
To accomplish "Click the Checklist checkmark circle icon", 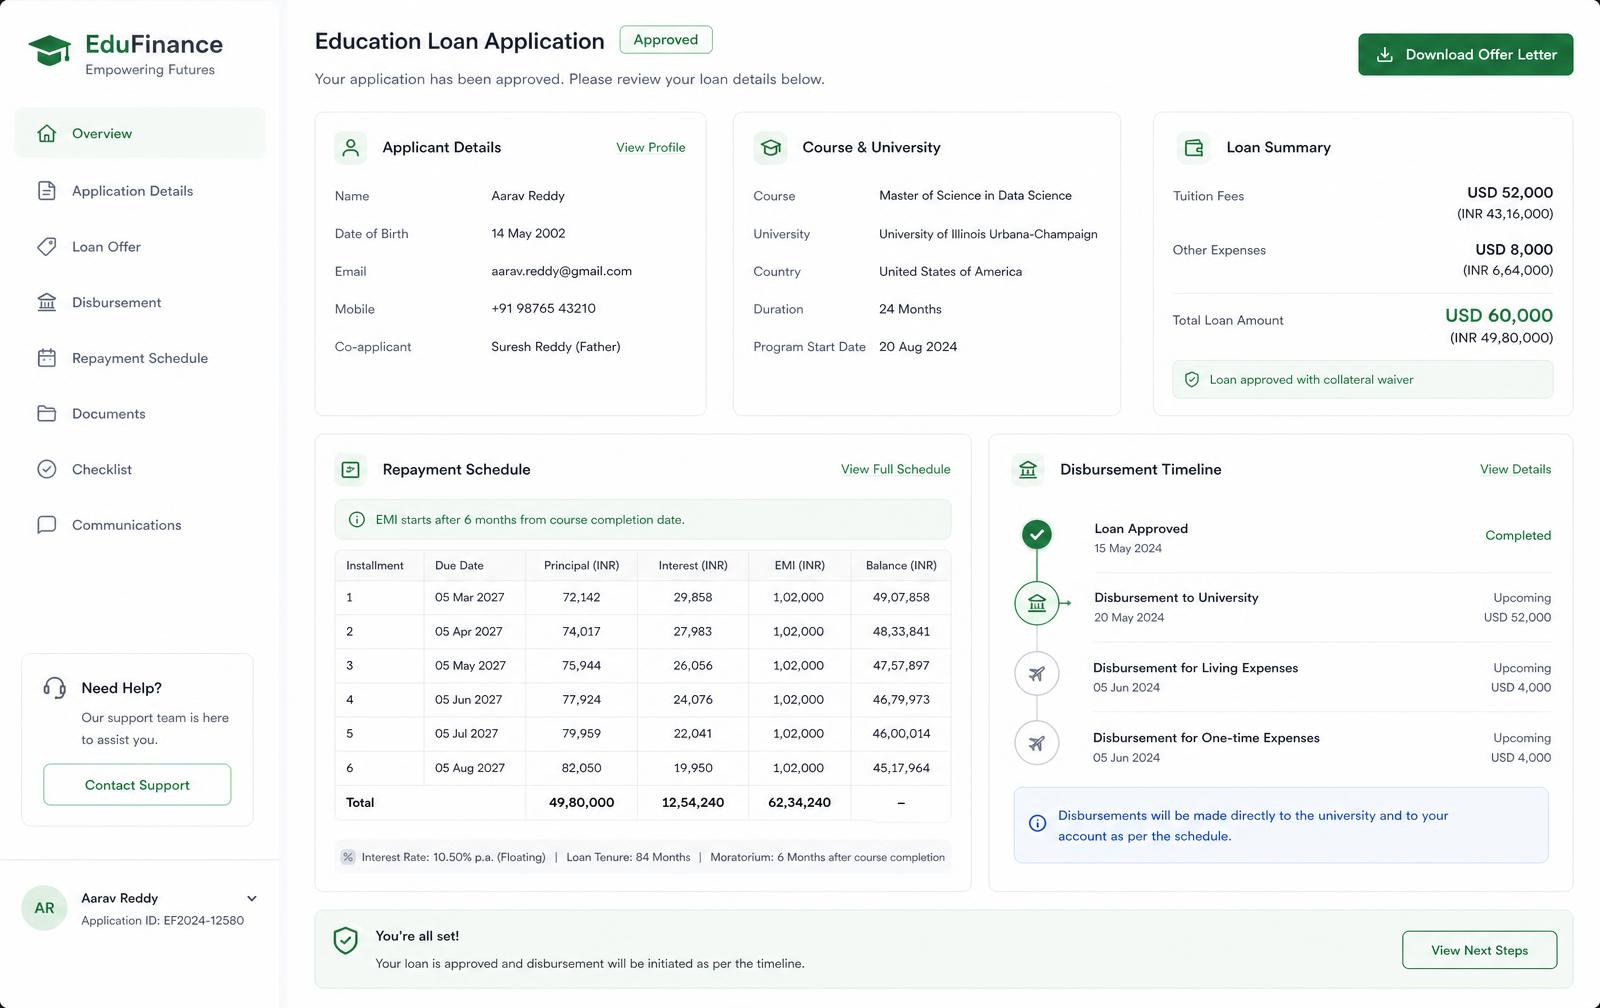I will (46, 469).
